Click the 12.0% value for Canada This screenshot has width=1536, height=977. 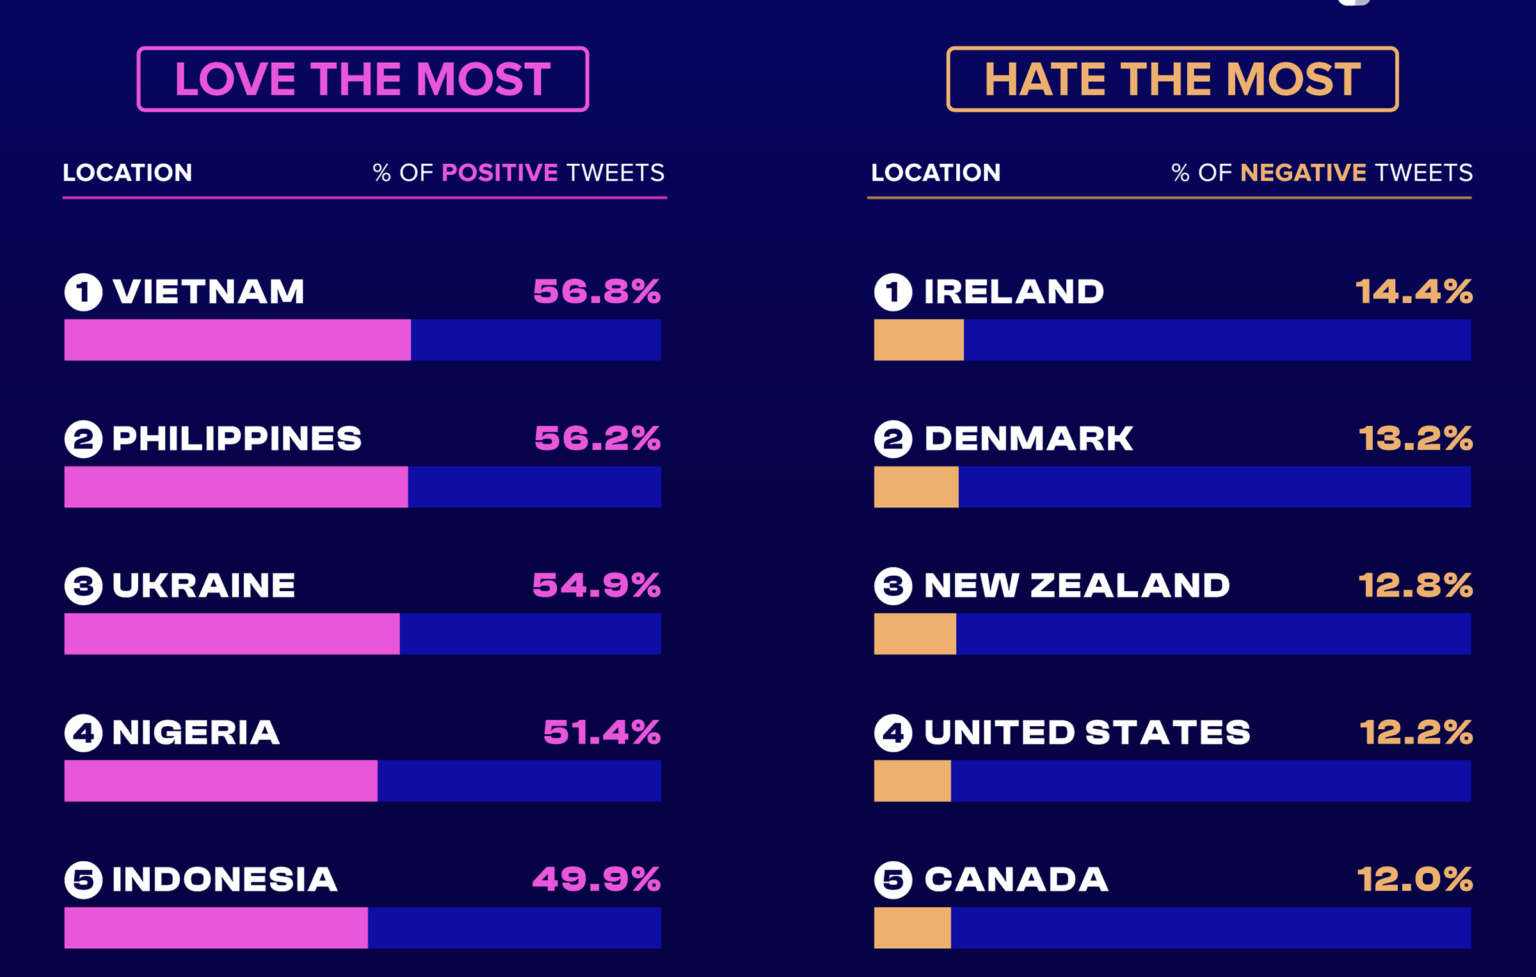coord(1414,880)
